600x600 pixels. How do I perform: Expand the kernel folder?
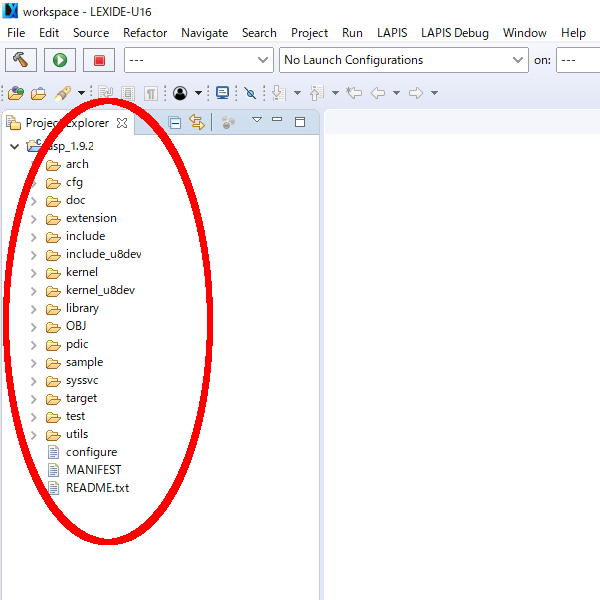pyautogui.click(x=34, y=273)
